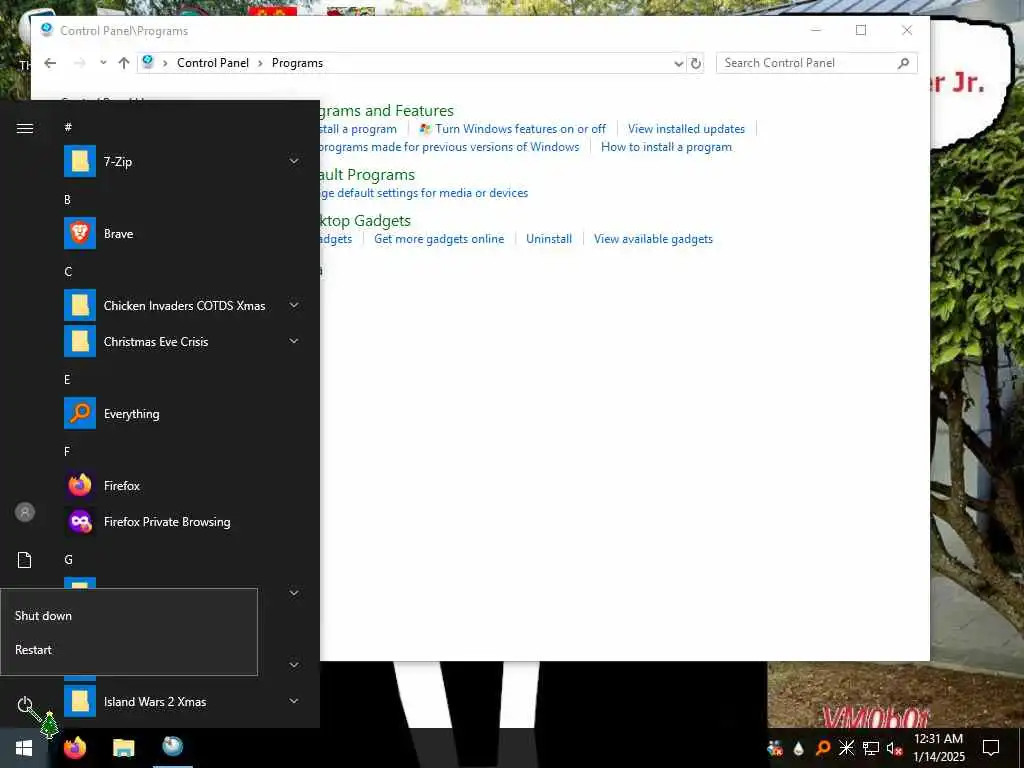Viewport: 1024px width, 768px height.
Task: Launch Firefox from Start menu list
Action: 182,485
